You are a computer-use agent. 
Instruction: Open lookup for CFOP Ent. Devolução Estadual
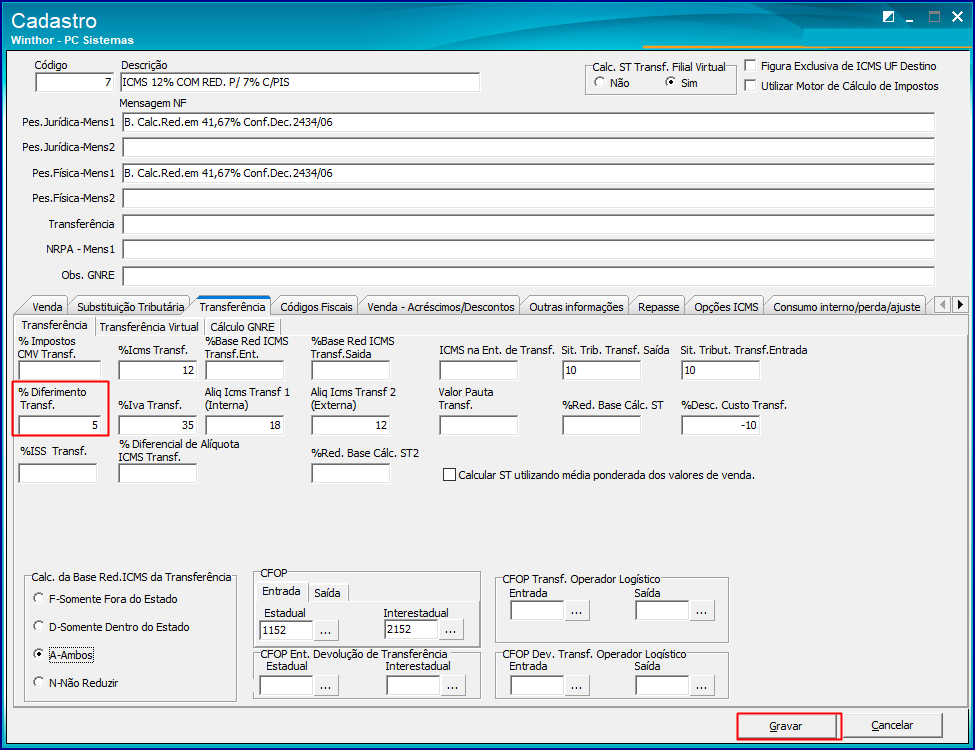[326, 686]
